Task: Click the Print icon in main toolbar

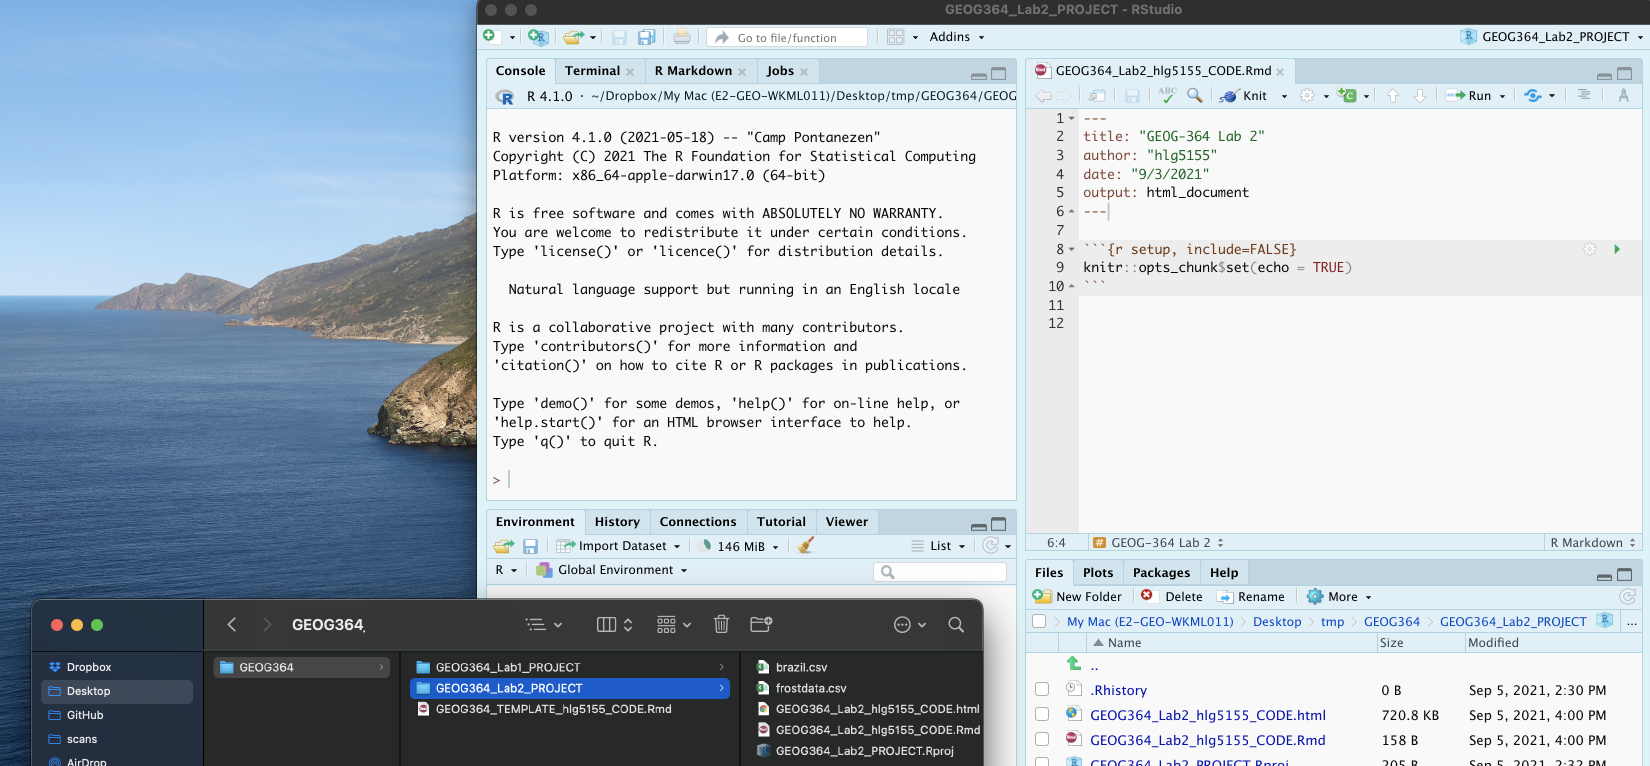Action: (x=682, y=37)
